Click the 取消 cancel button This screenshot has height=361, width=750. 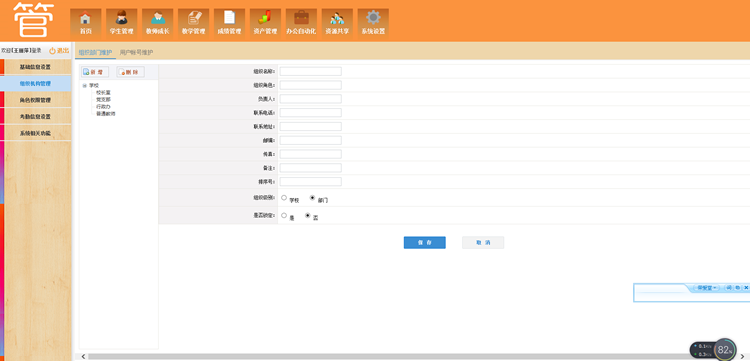483,242
